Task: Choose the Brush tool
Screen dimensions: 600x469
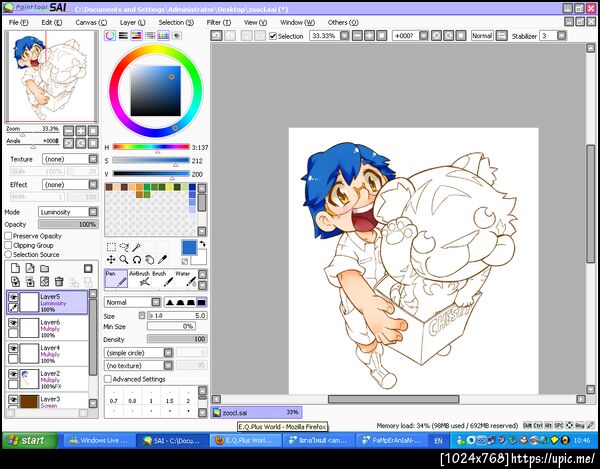Action: tap(163, 279)
